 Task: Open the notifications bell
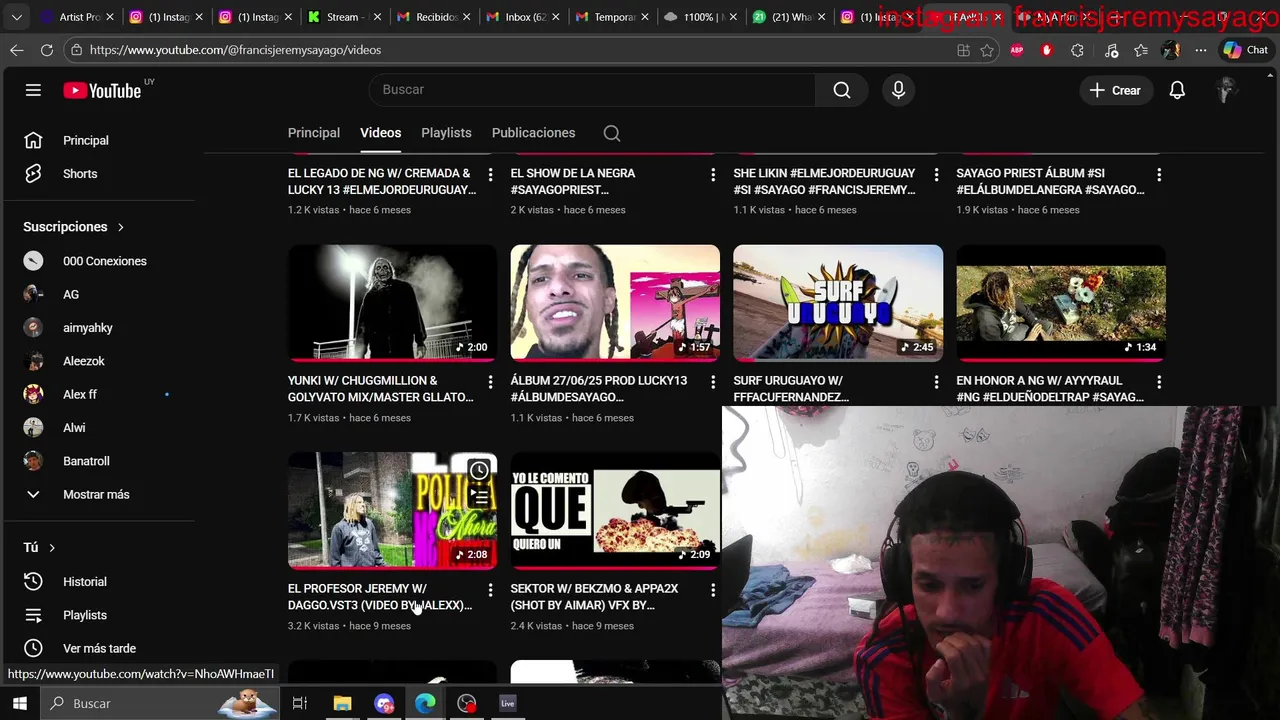pyautogui.click(x=1177, y=90)
